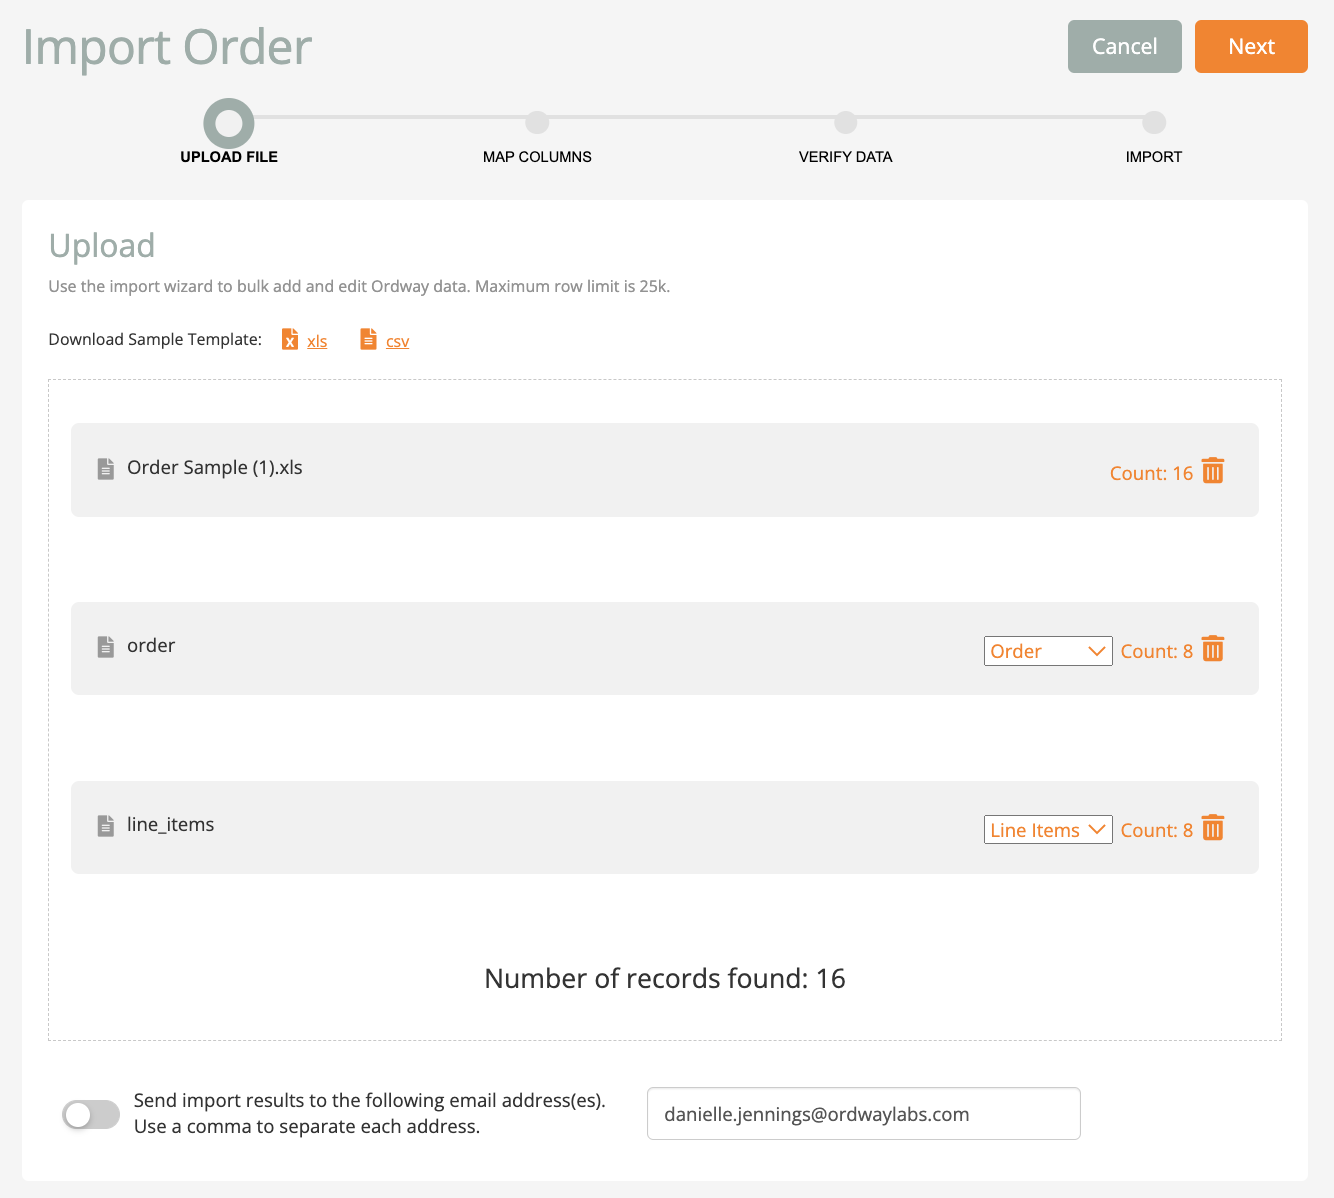1334x1198 pixels.
Task: Delete the Order Sample (1).xls file
Action: [1213, 471]
